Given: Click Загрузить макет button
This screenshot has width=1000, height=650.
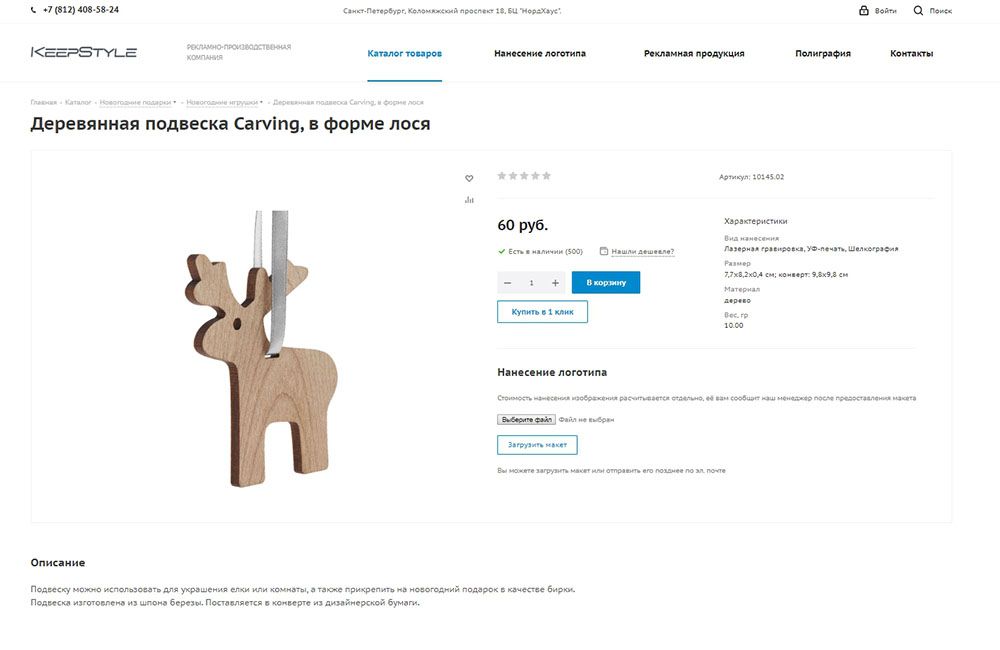Looking at the screenshot, I should click(537, 445).
